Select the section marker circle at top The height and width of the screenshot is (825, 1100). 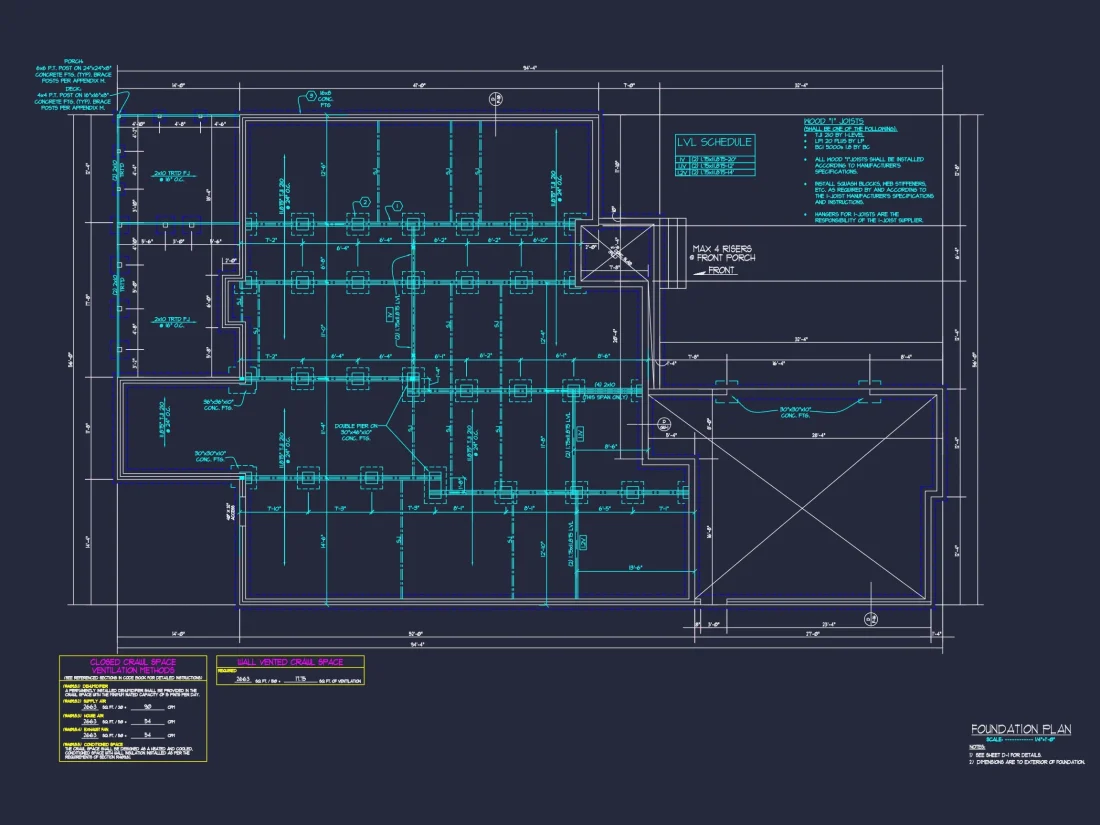point(494,98)
